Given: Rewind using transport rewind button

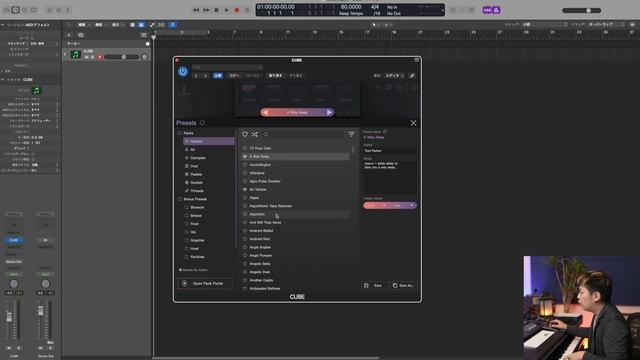Looking at the screenshot, I should pyautogui.click(x=196, y=10).
